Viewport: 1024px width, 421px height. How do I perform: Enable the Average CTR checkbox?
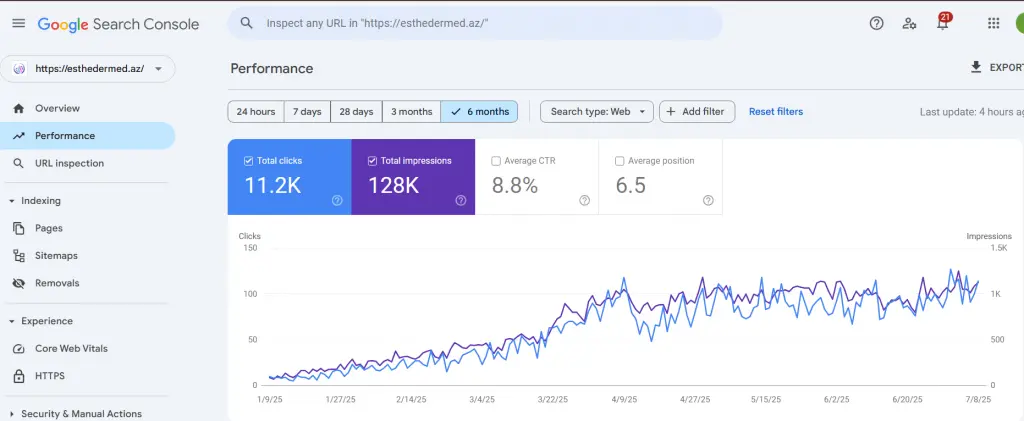[496, 161]
